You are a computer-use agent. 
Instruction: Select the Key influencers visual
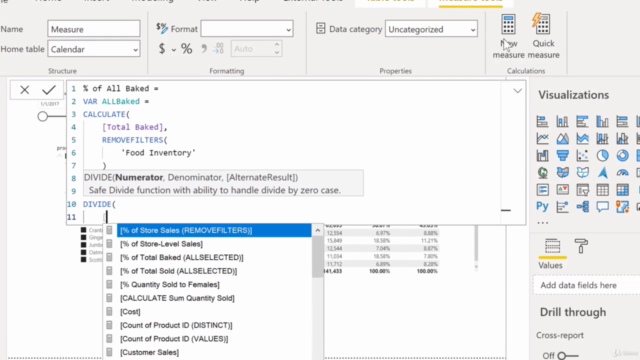click(562, 207)
